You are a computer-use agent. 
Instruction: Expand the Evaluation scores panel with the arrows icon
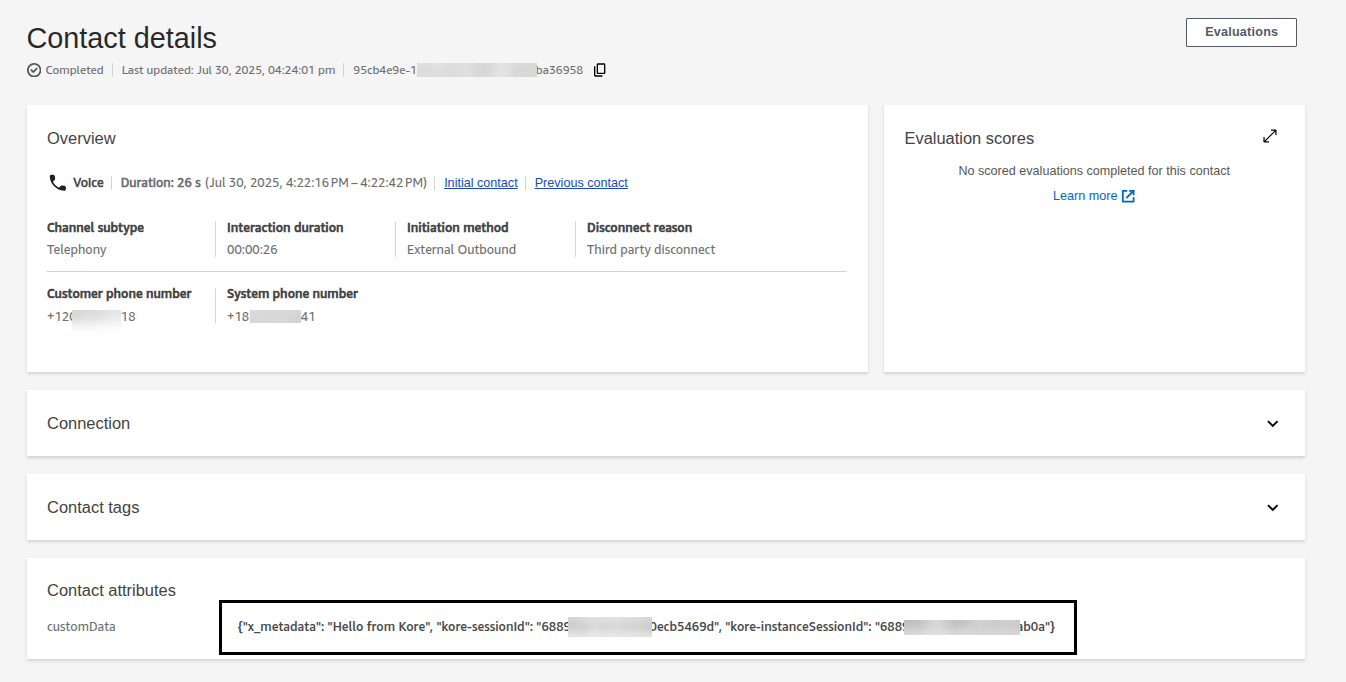[1269, 136]
